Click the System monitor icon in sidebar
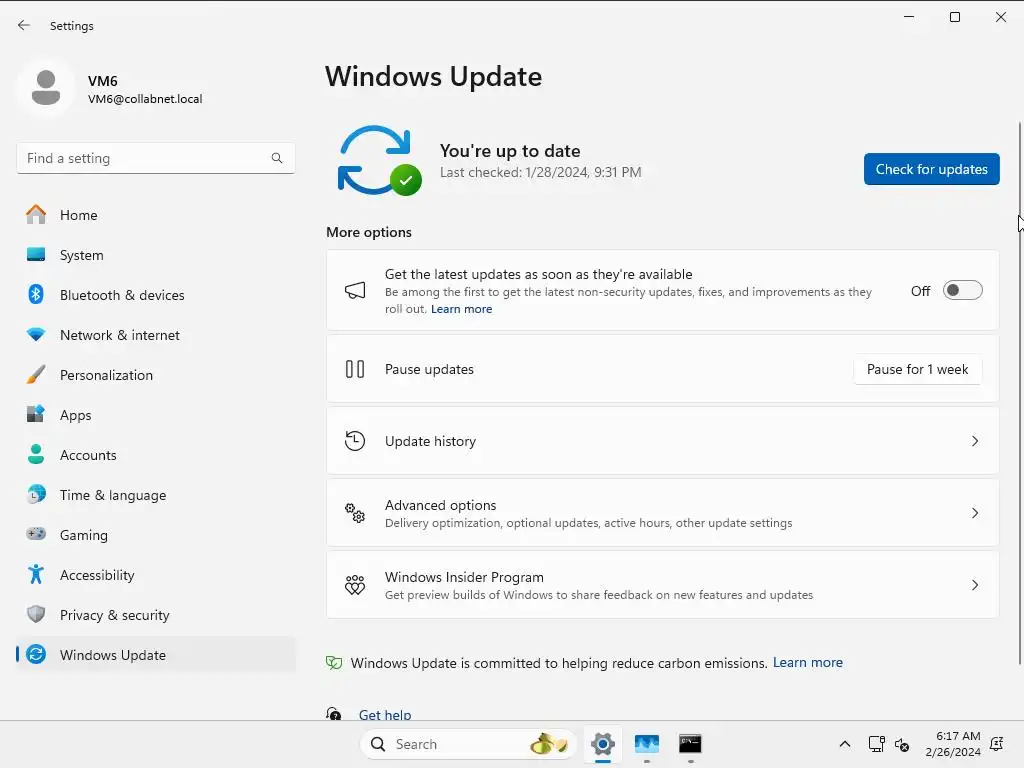1024x768 pixels. (36, 255)
